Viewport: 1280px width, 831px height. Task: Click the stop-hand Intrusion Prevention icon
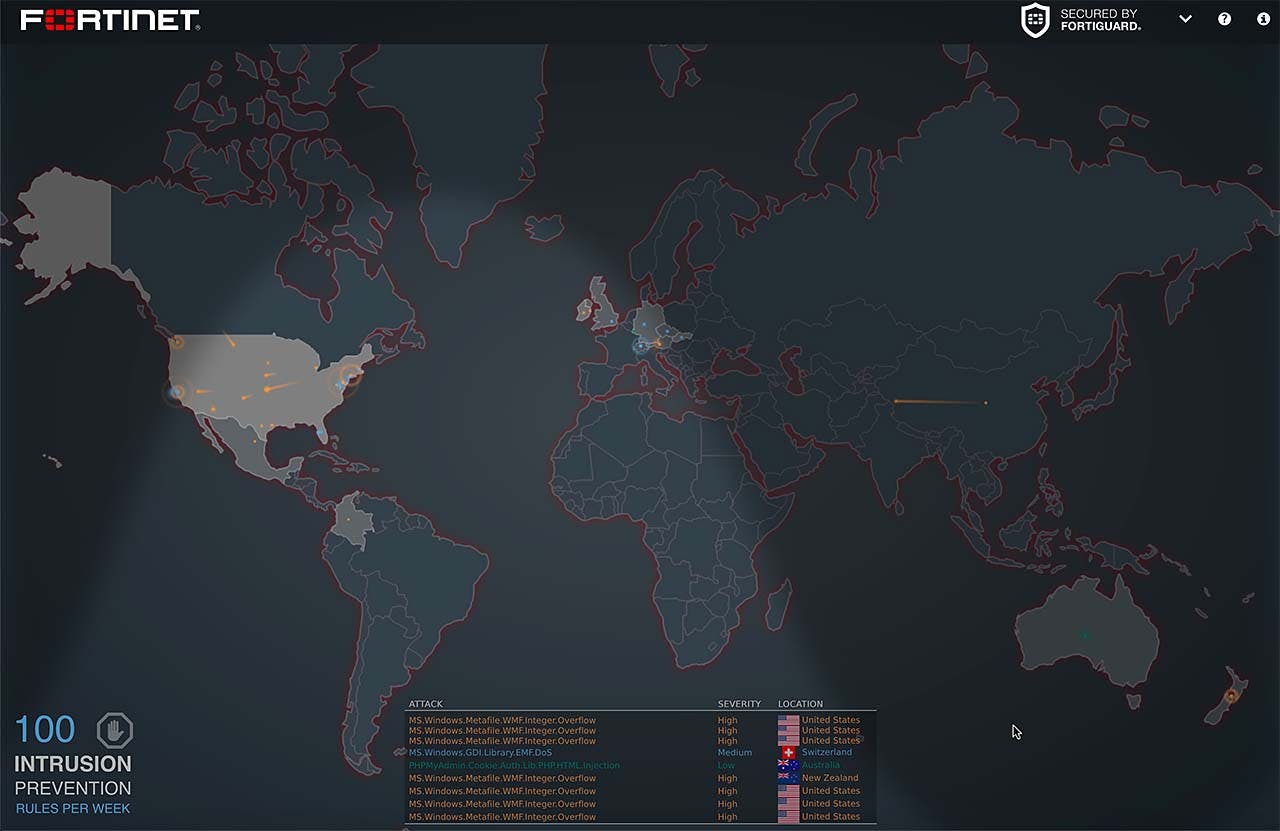[115, 730]
